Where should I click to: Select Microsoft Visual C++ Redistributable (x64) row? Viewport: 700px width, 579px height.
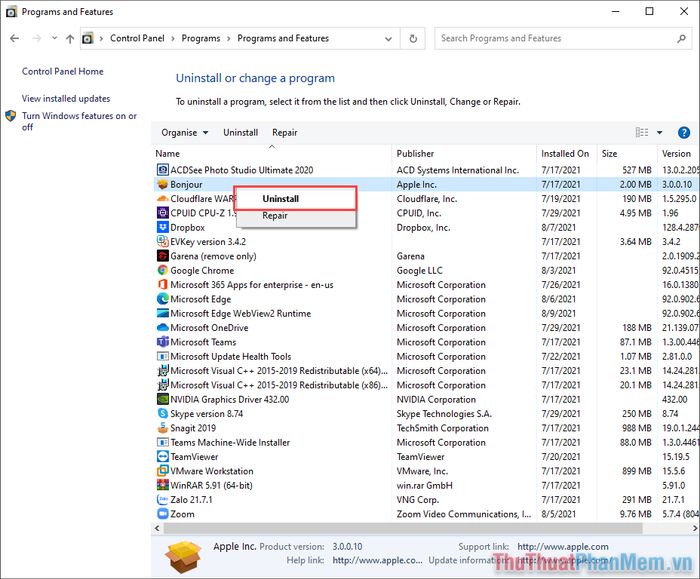pyautogui.click(x=426, y=371)
